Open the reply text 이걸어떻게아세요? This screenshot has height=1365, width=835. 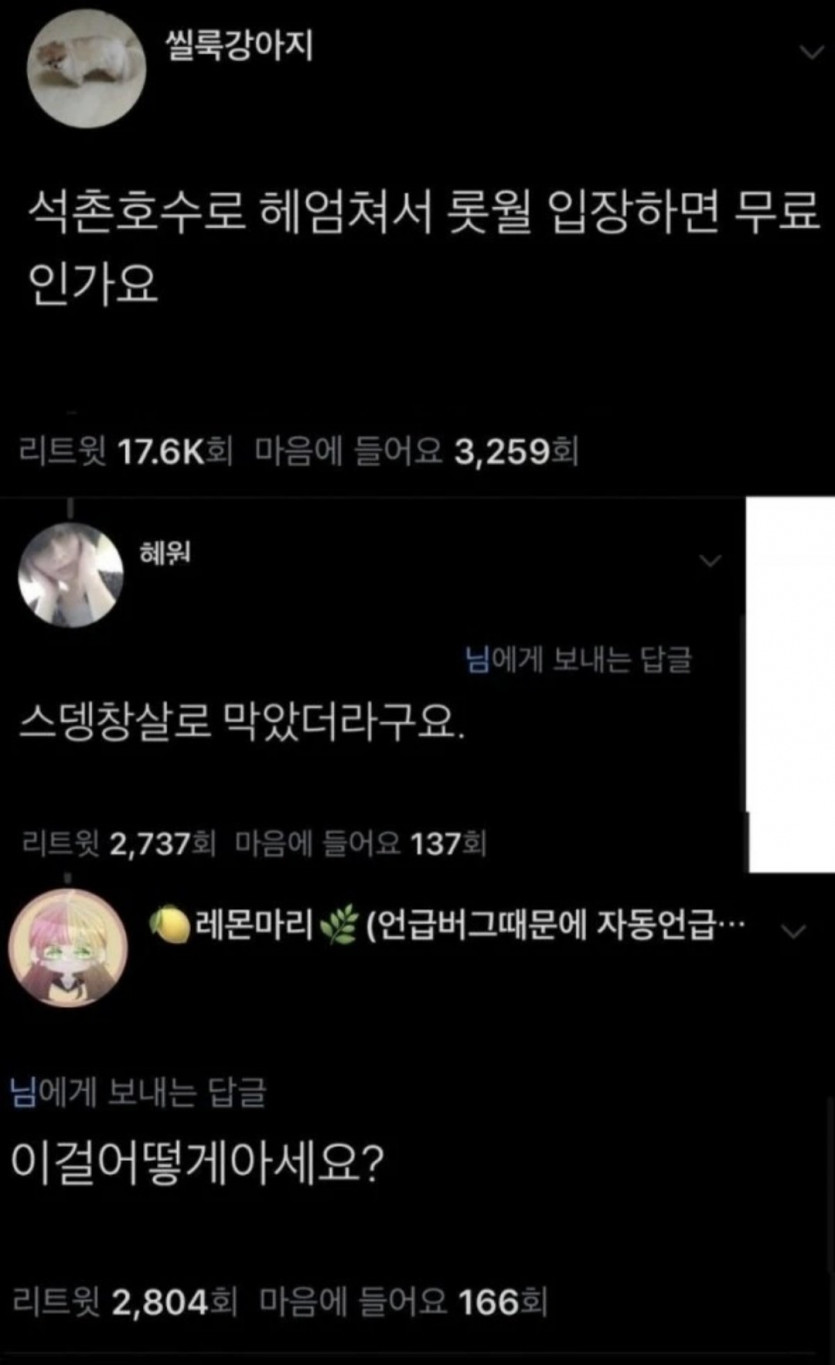point(195,1161)
